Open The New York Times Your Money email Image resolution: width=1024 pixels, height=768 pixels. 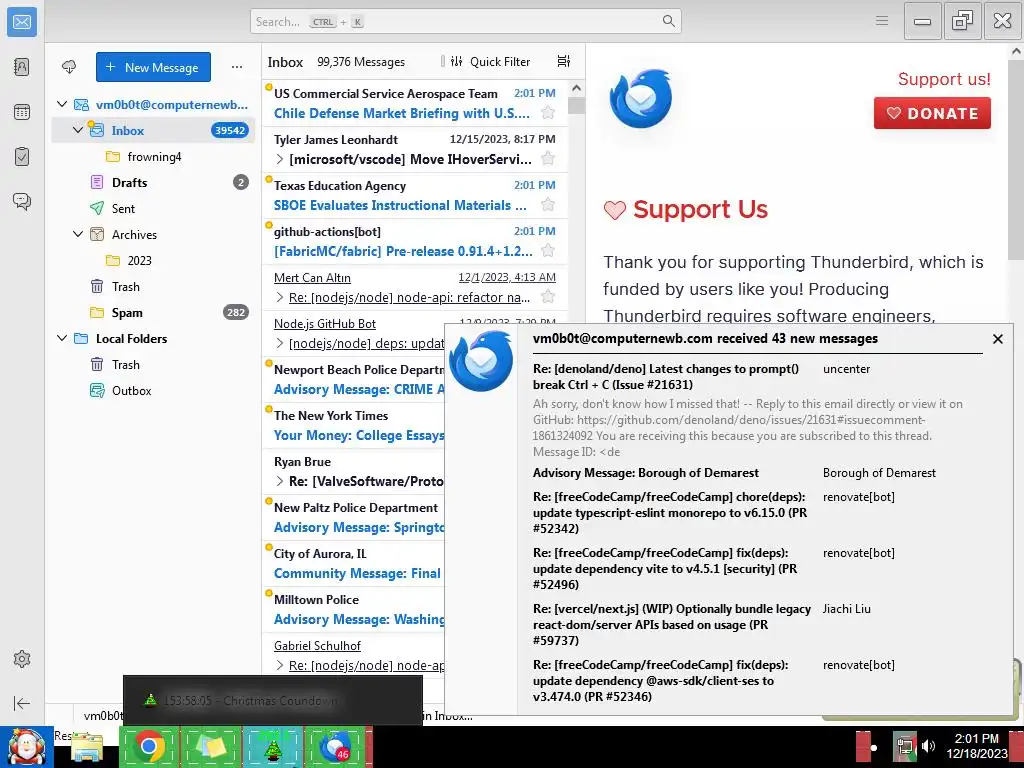pos(353,426)
